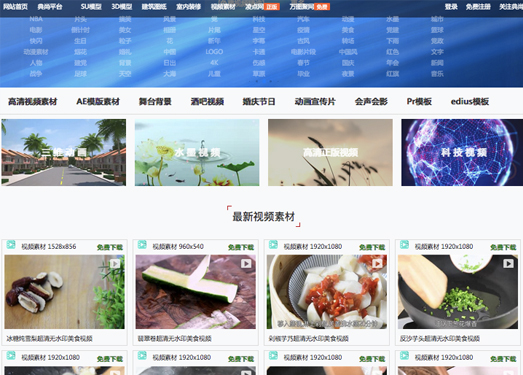Open the 三维动画 banner thumbnail
Image resolution: width=523 pixels, height=375 pixels.
click(x=64, y=152)
